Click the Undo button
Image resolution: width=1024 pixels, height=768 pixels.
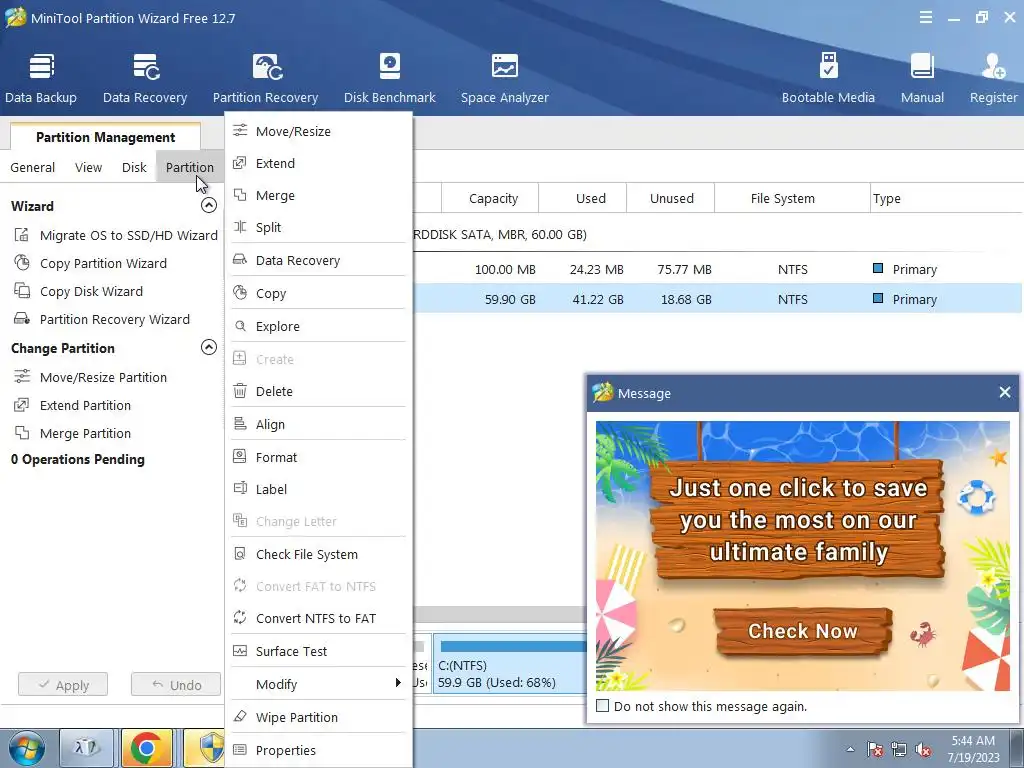click(x=176, y=685)
